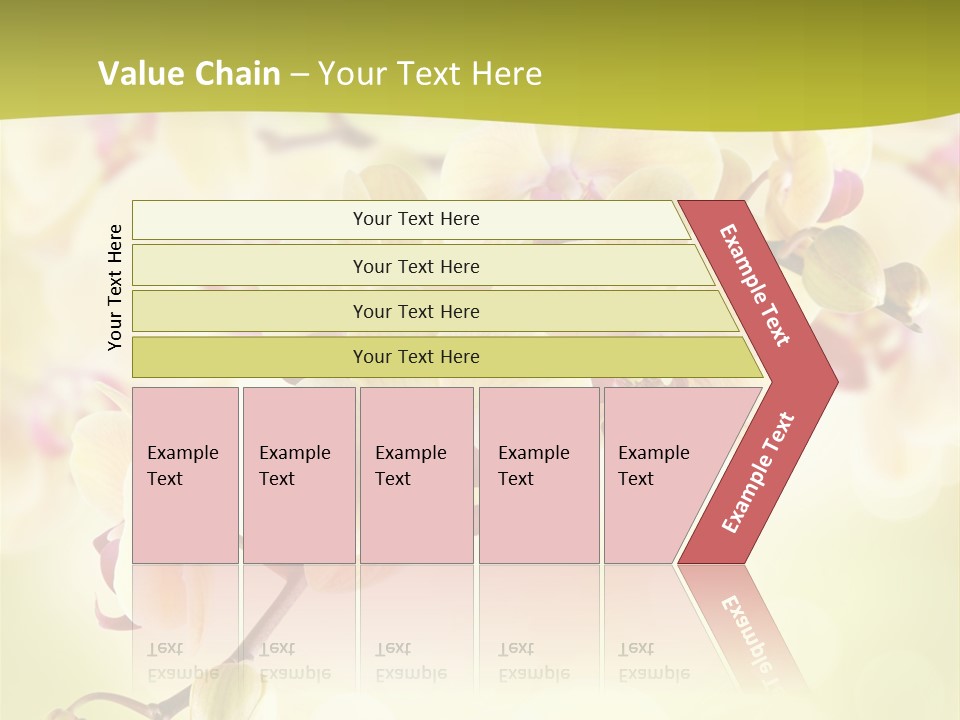This screenshot has width=960, height=720.
Task: Select the upper red arrow Example Text segment
Action: 756,284
